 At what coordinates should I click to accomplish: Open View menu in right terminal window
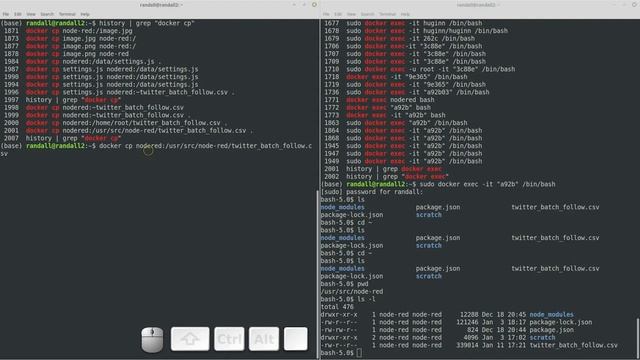[351, 14]
